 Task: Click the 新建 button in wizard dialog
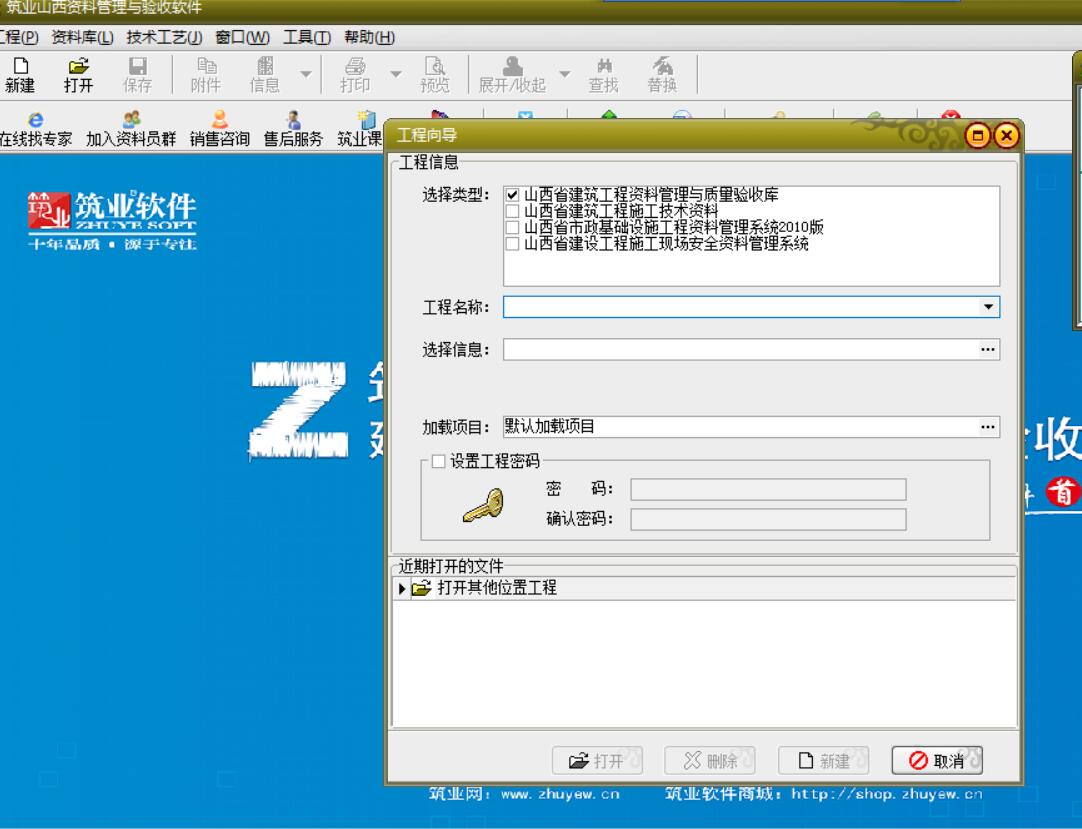pyautogui.click(x=823, y=761)
